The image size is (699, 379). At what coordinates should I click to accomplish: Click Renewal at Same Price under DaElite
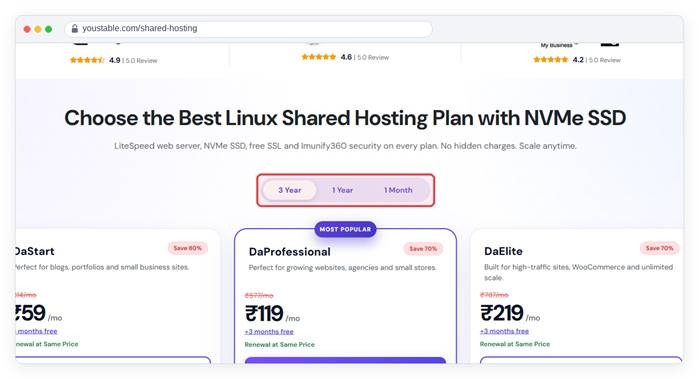pyautogui.click(x=515, y=344)
